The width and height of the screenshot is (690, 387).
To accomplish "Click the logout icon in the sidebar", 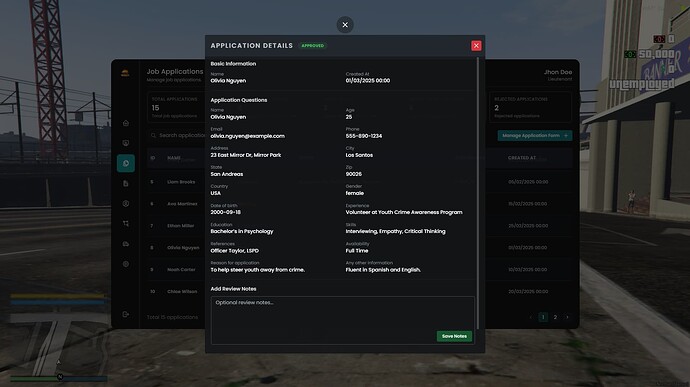I will 126,314.
